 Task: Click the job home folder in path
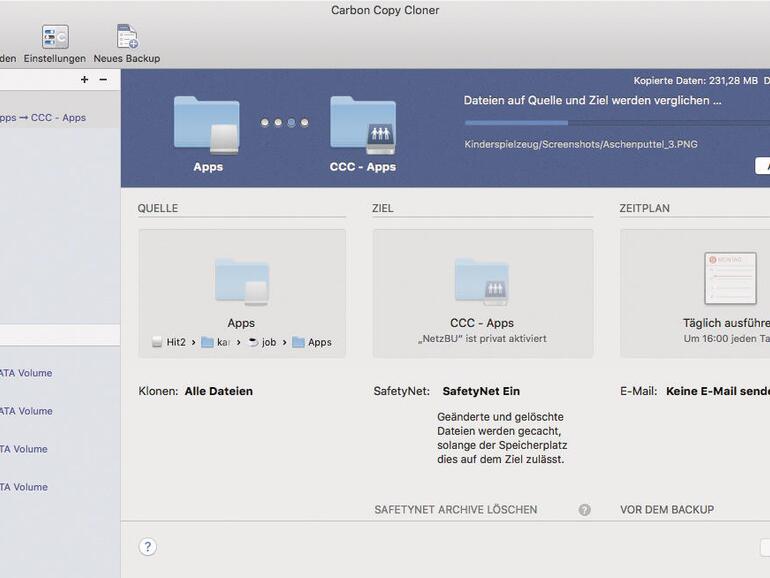tap(263, 342)
